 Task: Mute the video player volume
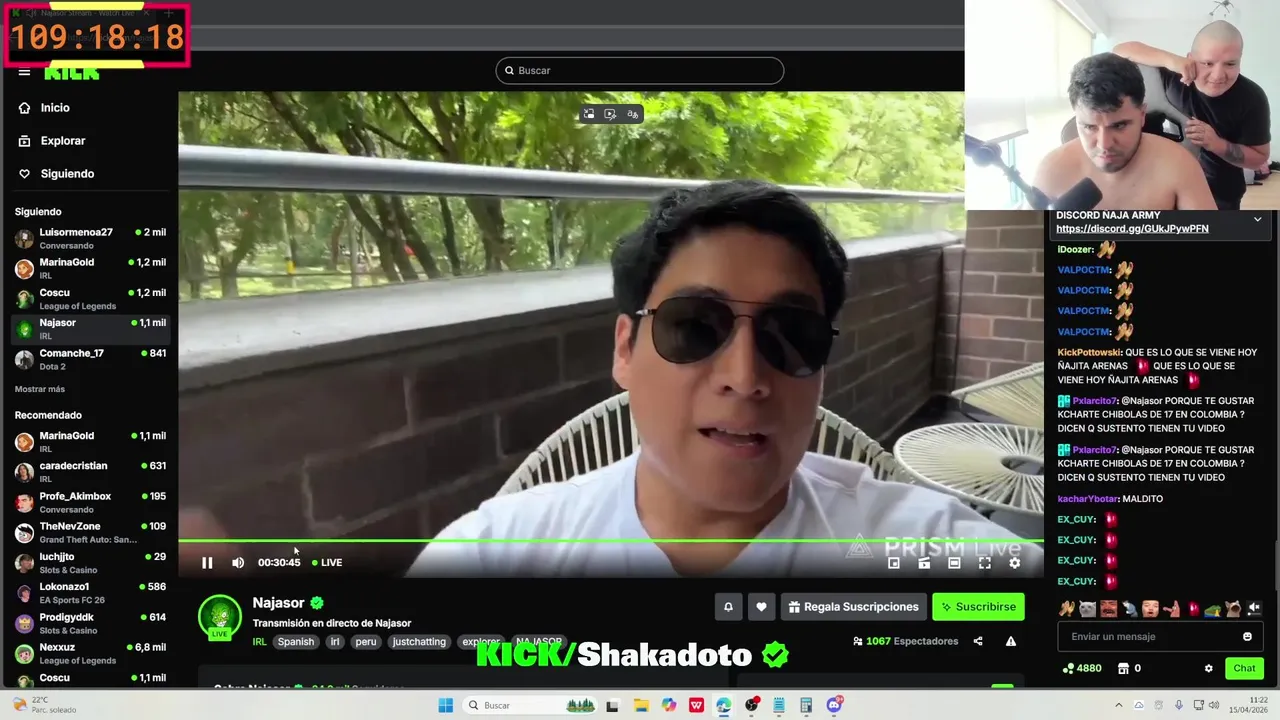(238, 563)
